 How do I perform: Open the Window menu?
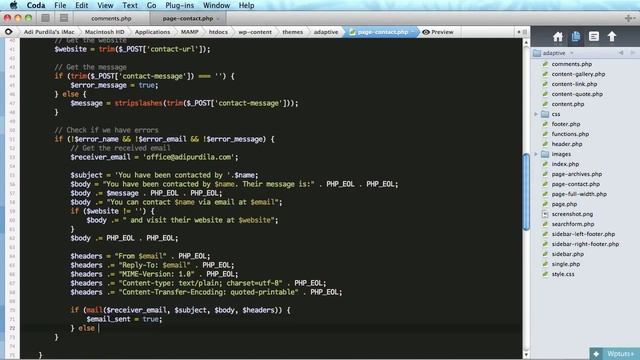pos(216,5)
